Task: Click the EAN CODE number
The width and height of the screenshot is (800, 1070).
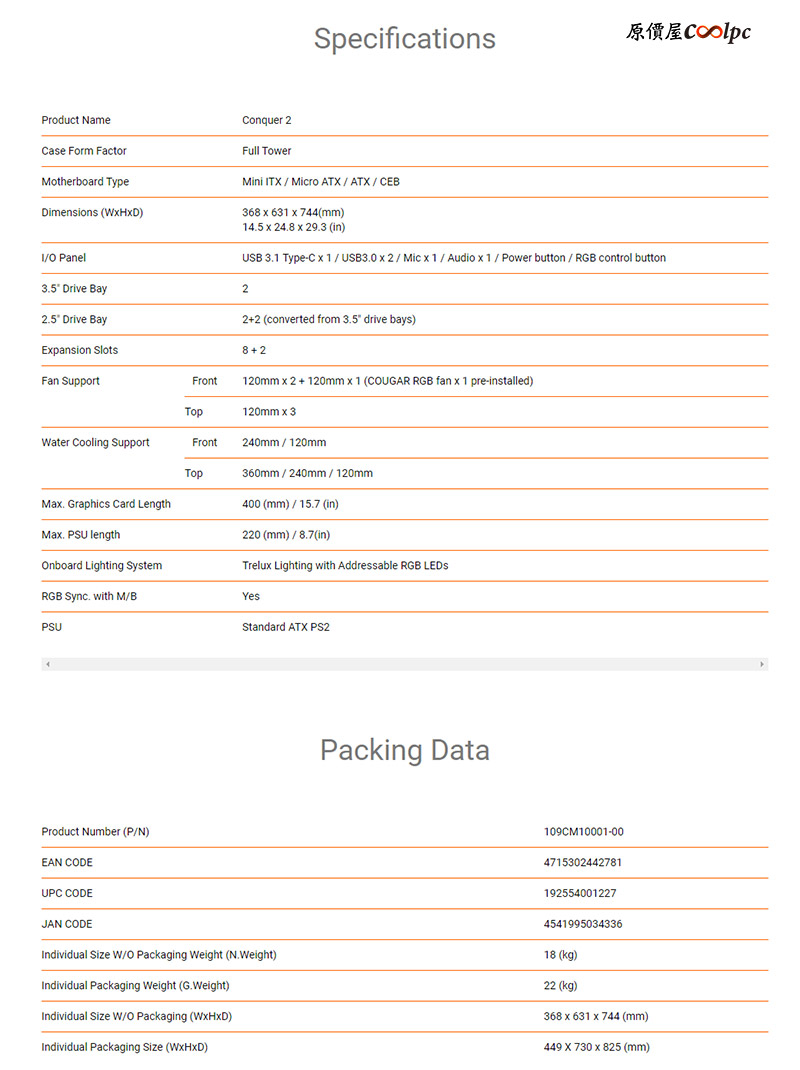Action: (x=583, y=863)
